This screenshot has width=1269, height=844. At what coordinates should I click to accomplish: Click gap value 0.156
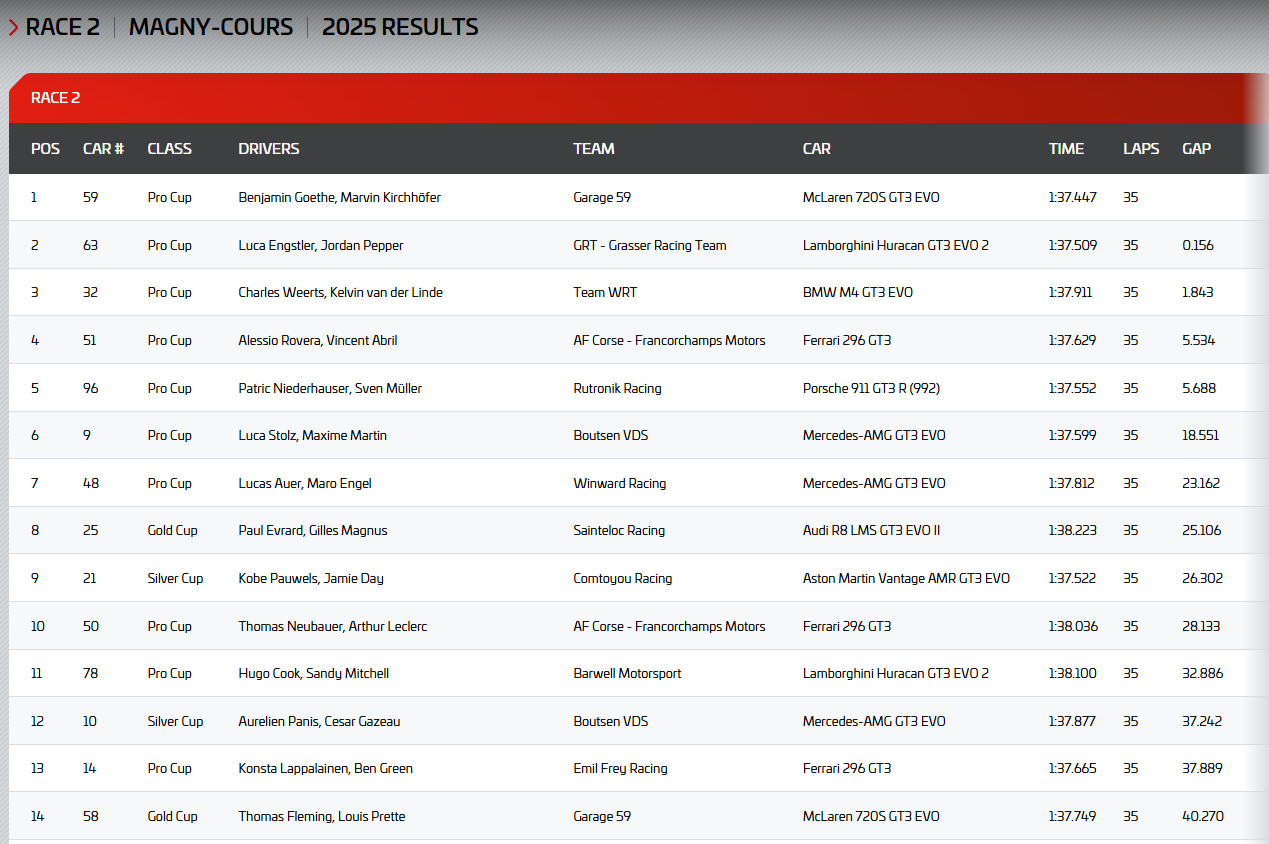point(1198,245)
